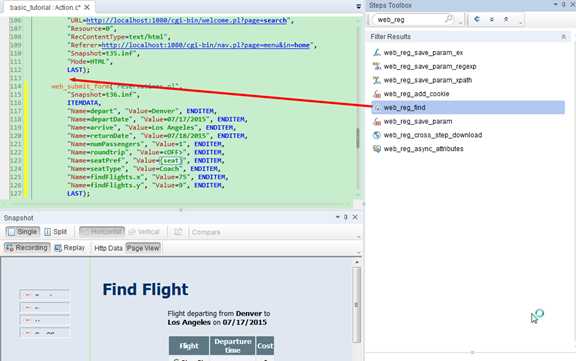
Task: Click the snapshot scrollbar up arrow
Action: [356, 262]
